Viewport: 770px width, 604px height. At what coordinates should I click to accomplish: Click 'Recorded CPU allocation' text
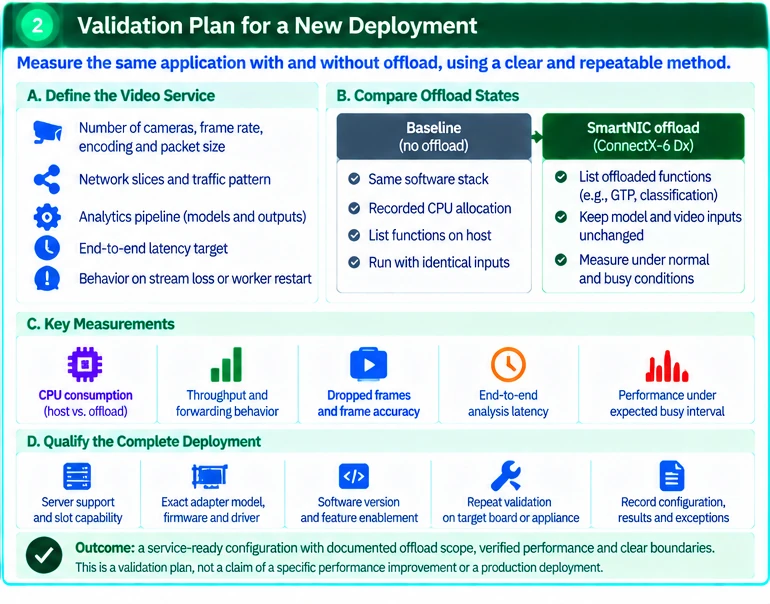(x=440, y=208)
